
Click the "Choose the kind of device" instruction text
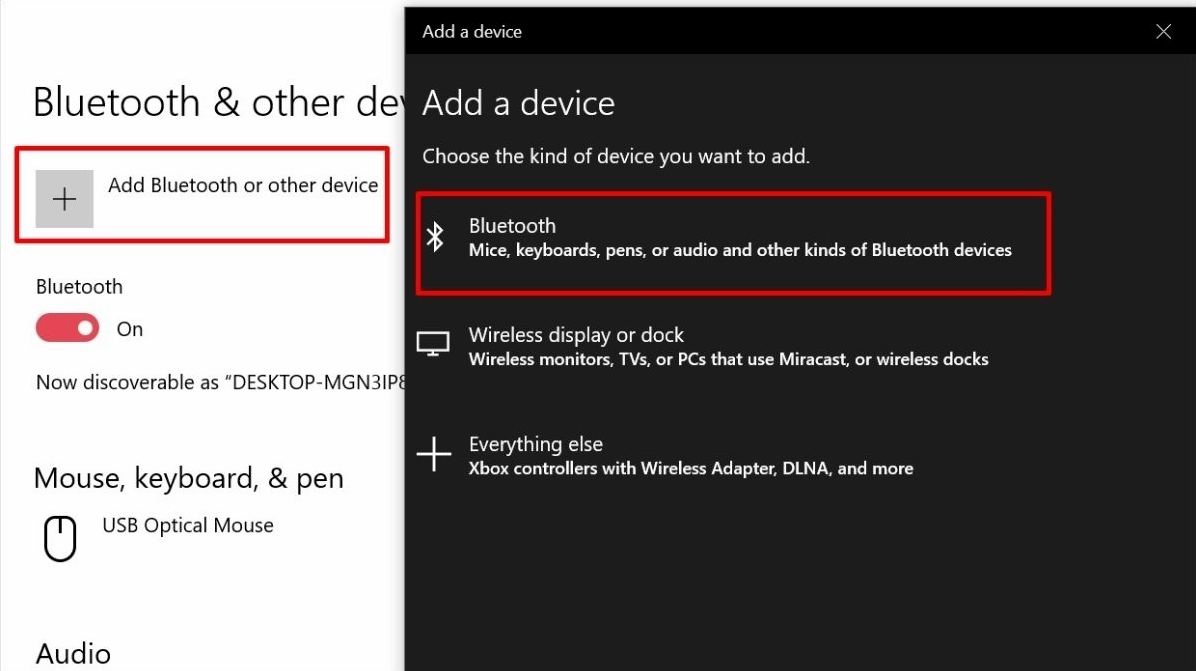(x=616, y=156)
